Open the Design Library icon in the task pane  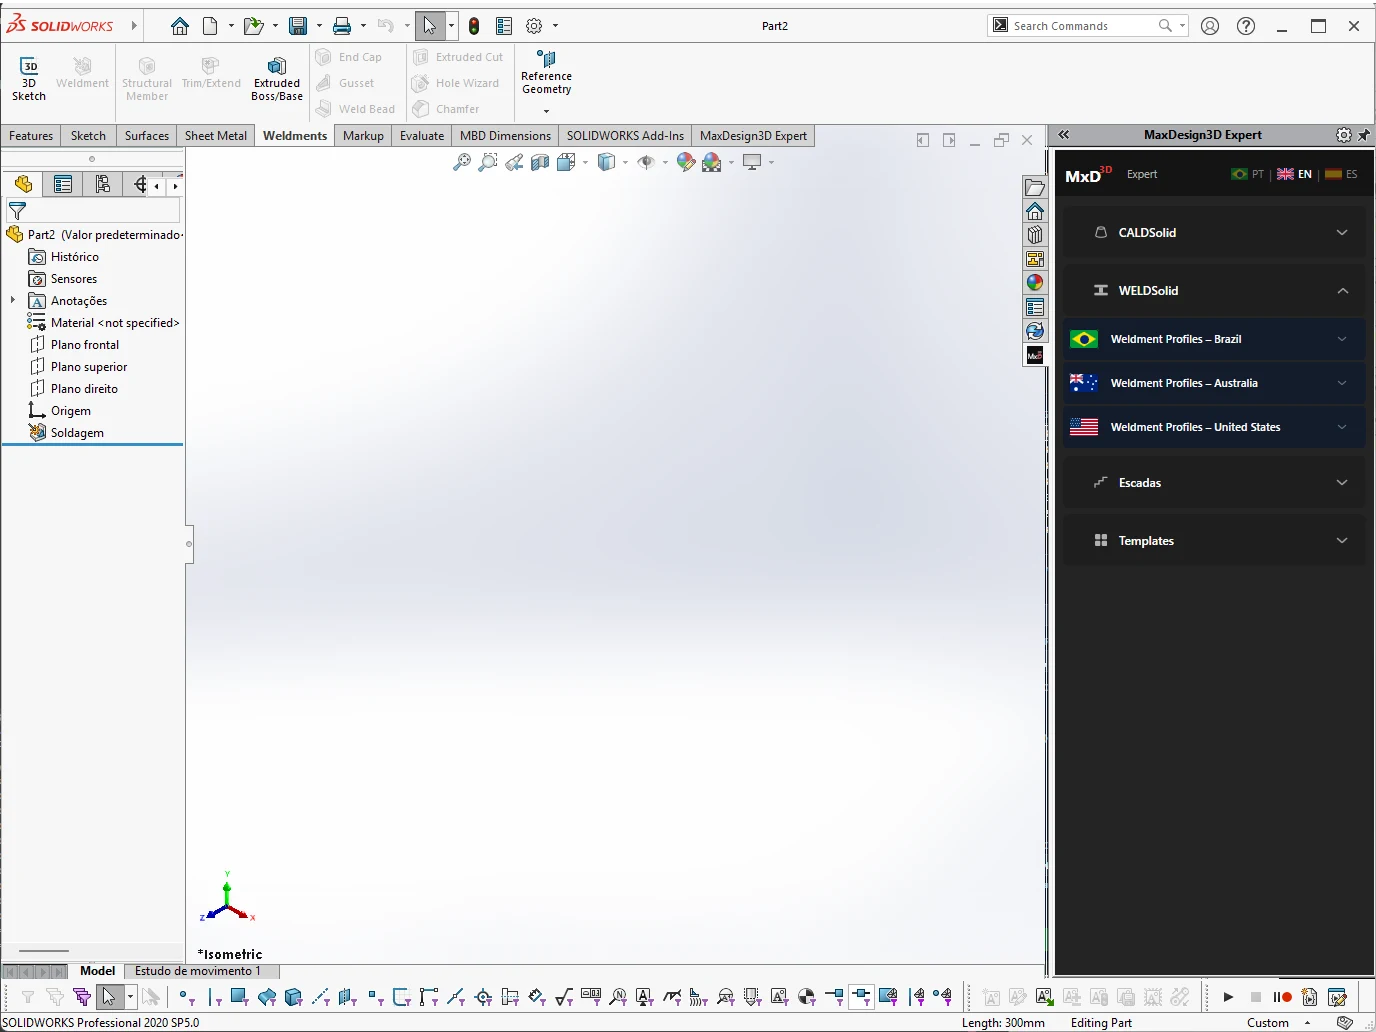(x=1035, y=235)
